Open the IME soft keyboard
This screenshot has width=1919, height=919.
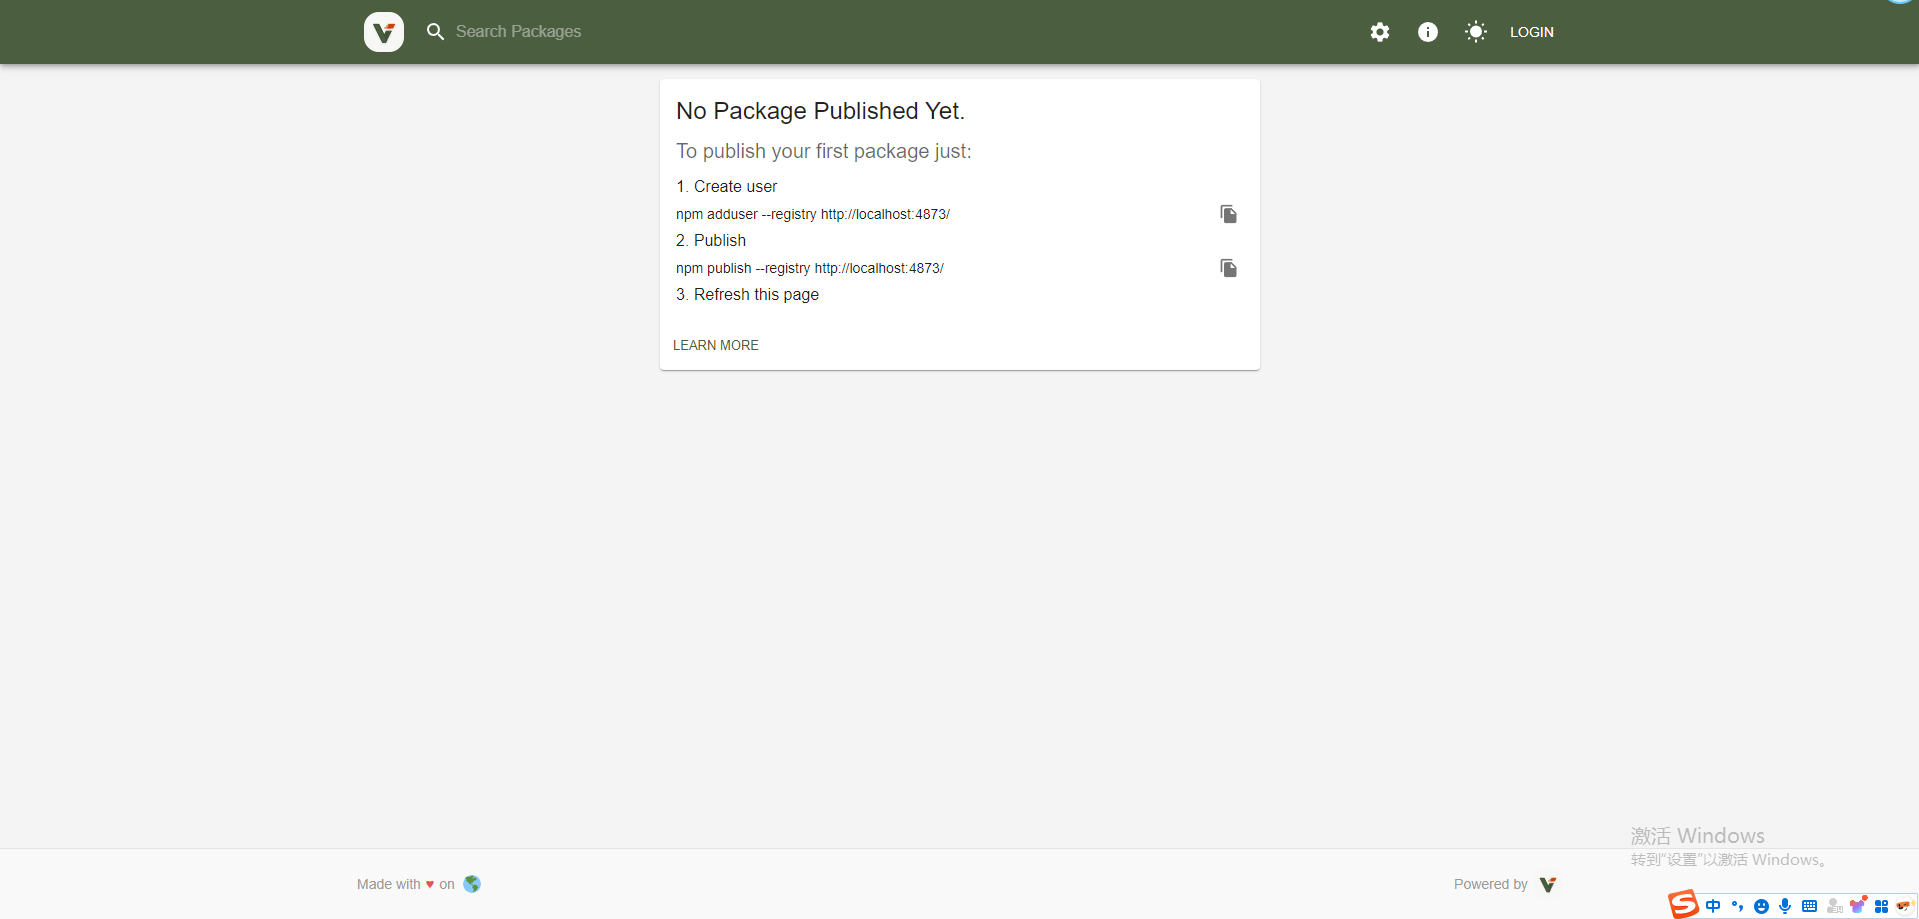pos(1809,906)
